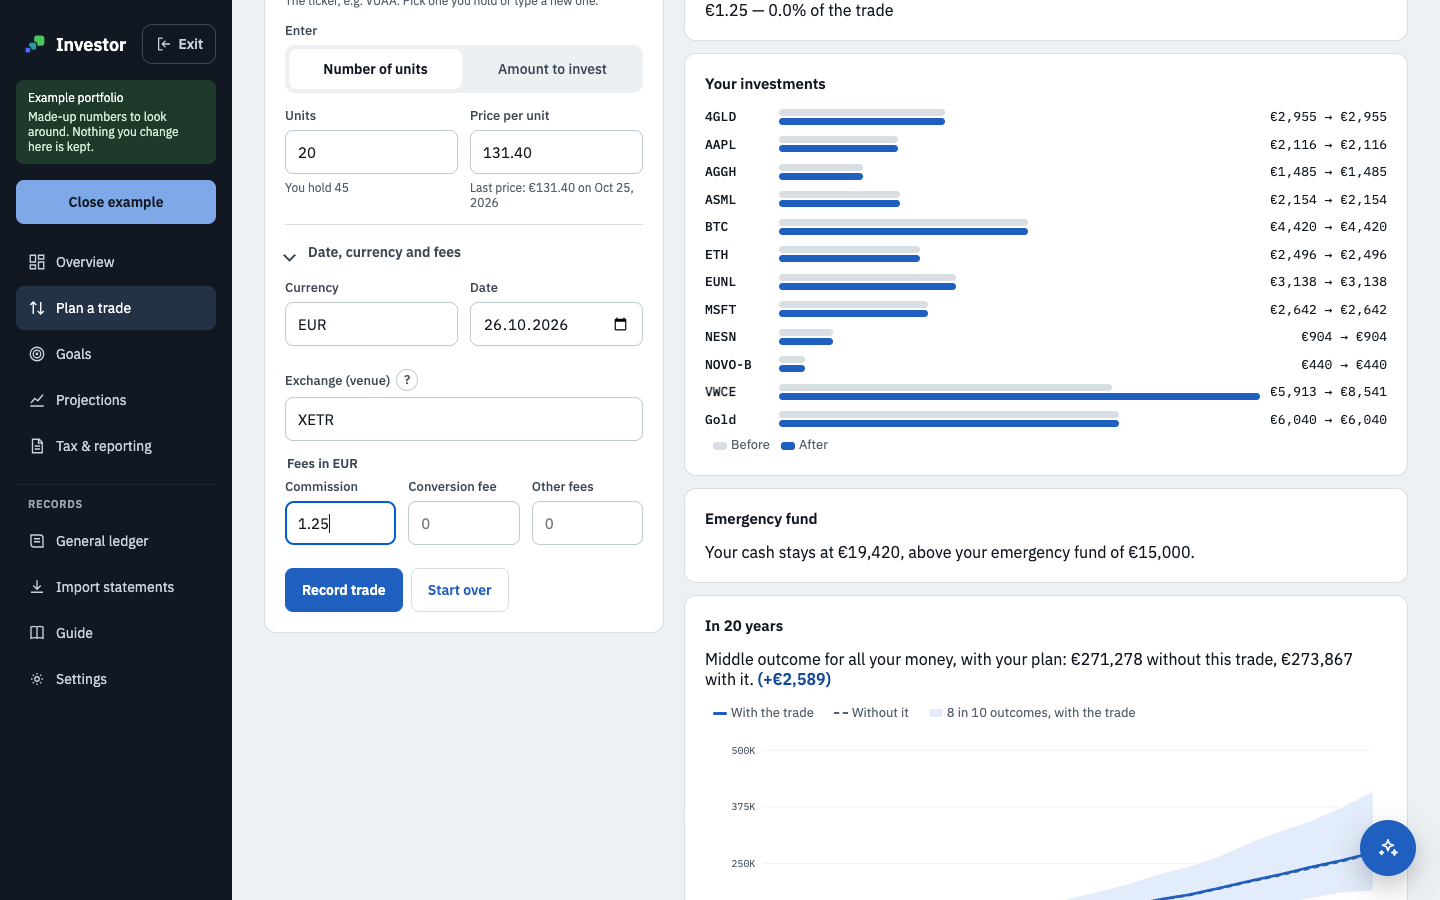Open the Overview page
Viewport: 1440px width, 900px height.
116,262
